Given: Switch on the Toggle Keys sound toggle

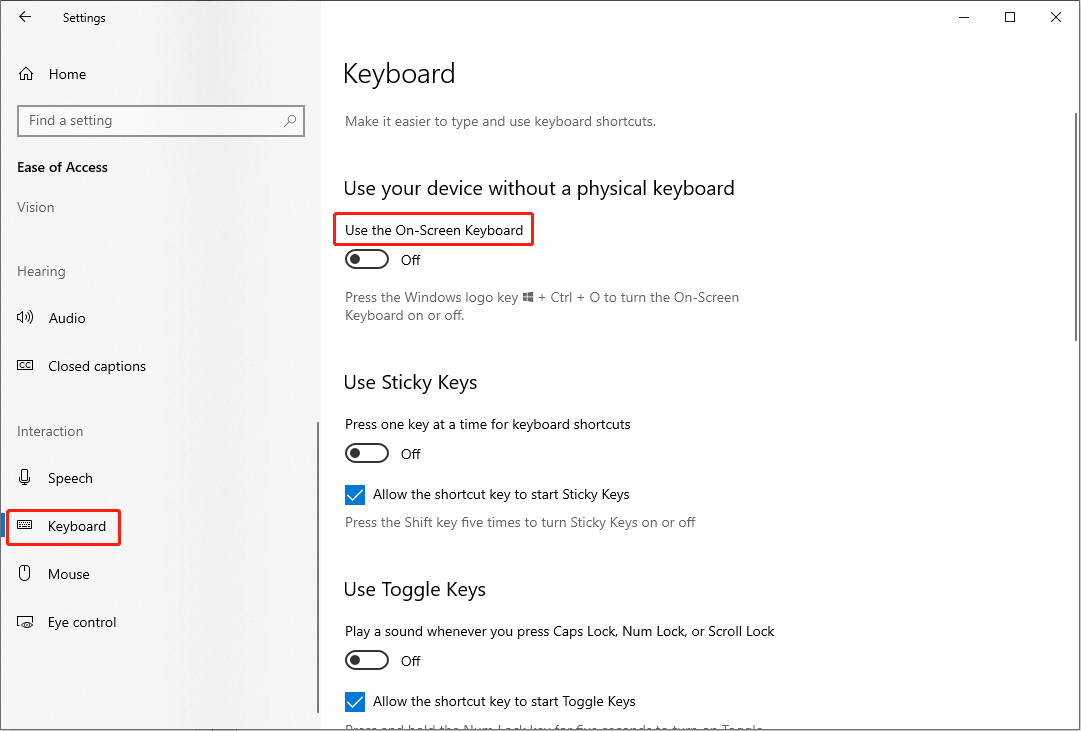Looking at the screenshot, I should point(367,661).
